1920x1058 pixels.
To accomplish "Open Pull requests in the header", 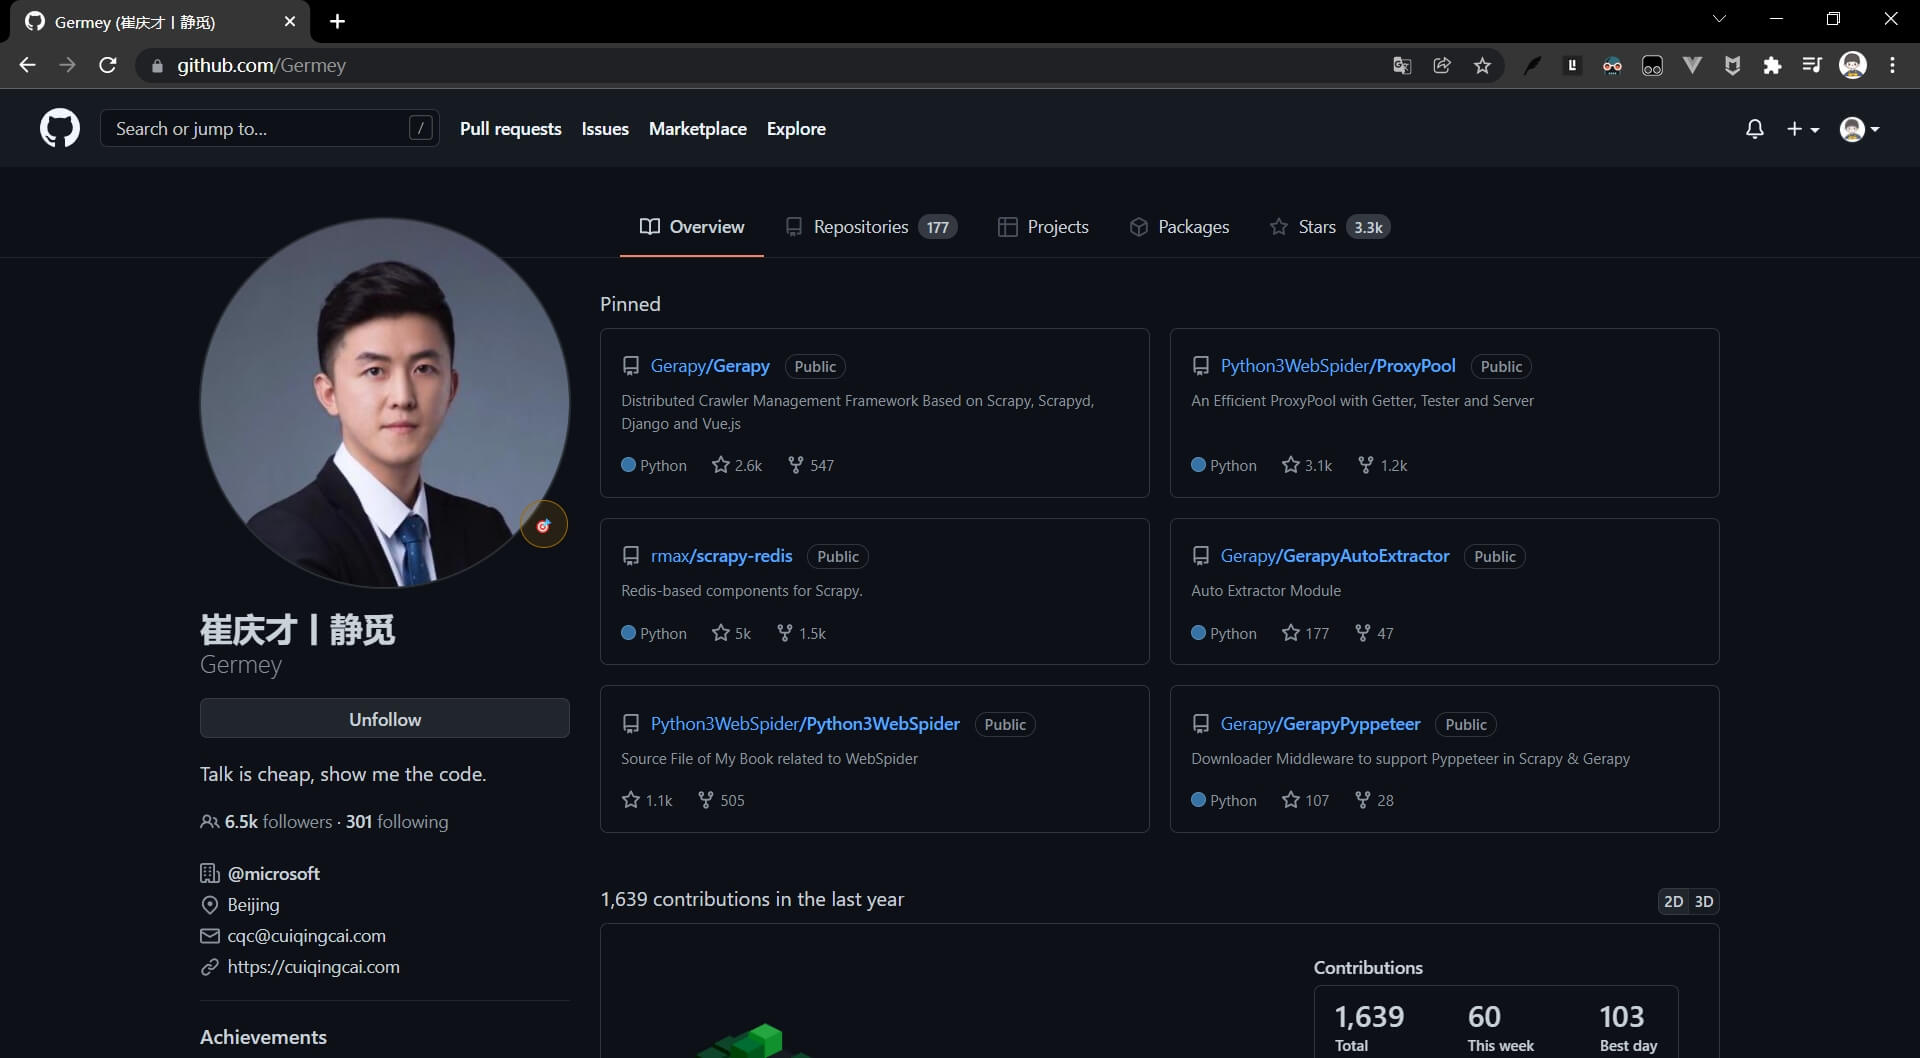I will coord(510,129).
